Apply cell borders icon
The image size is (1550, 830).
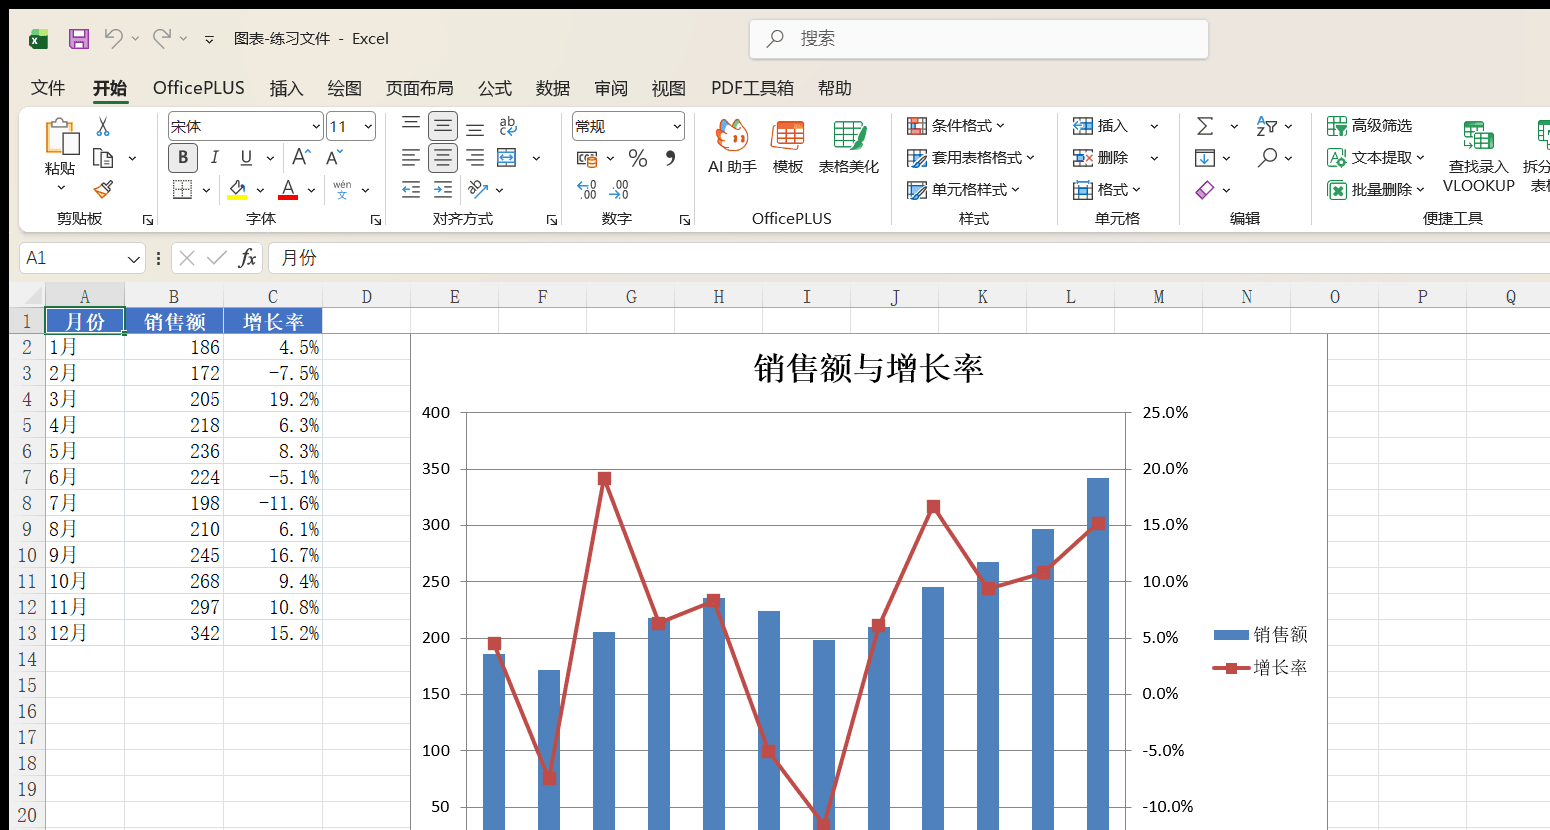click(182, 189)
